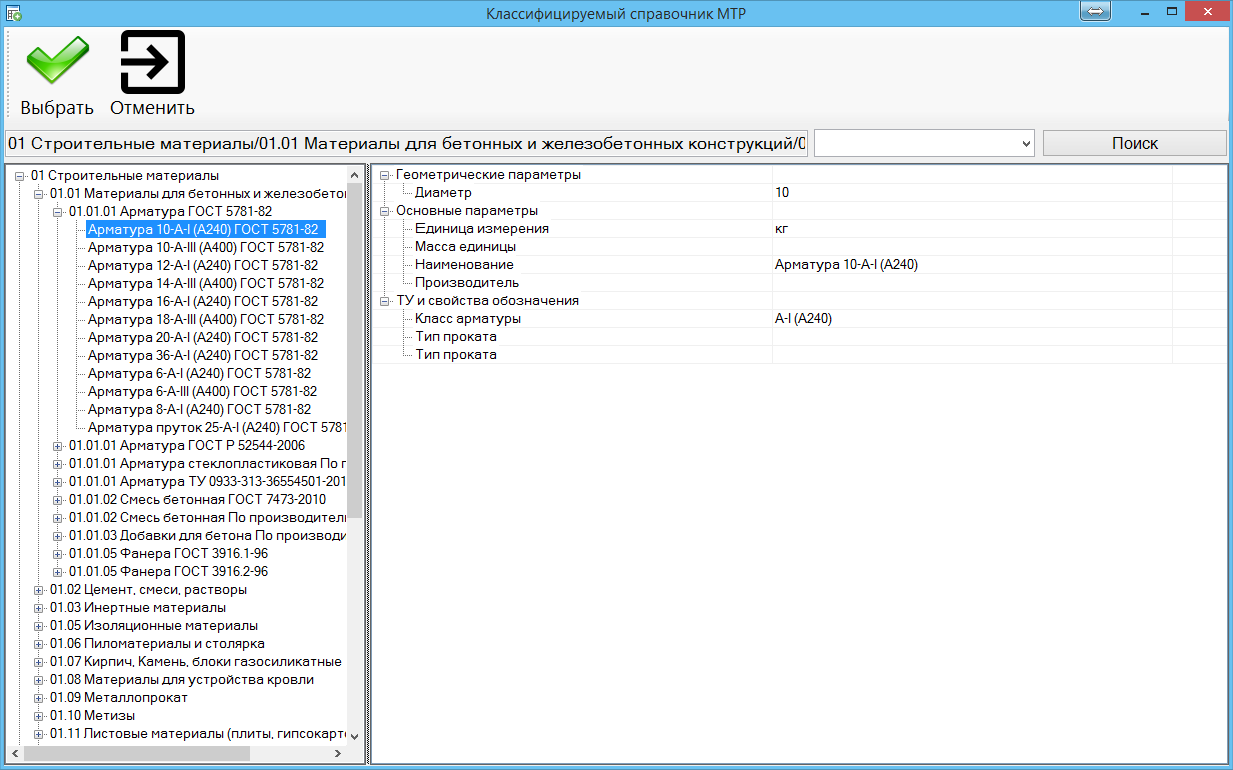Click the tree vertical scrollbar thumb
This screenshot has height=770, width=1233.
[x=355, y=350]
